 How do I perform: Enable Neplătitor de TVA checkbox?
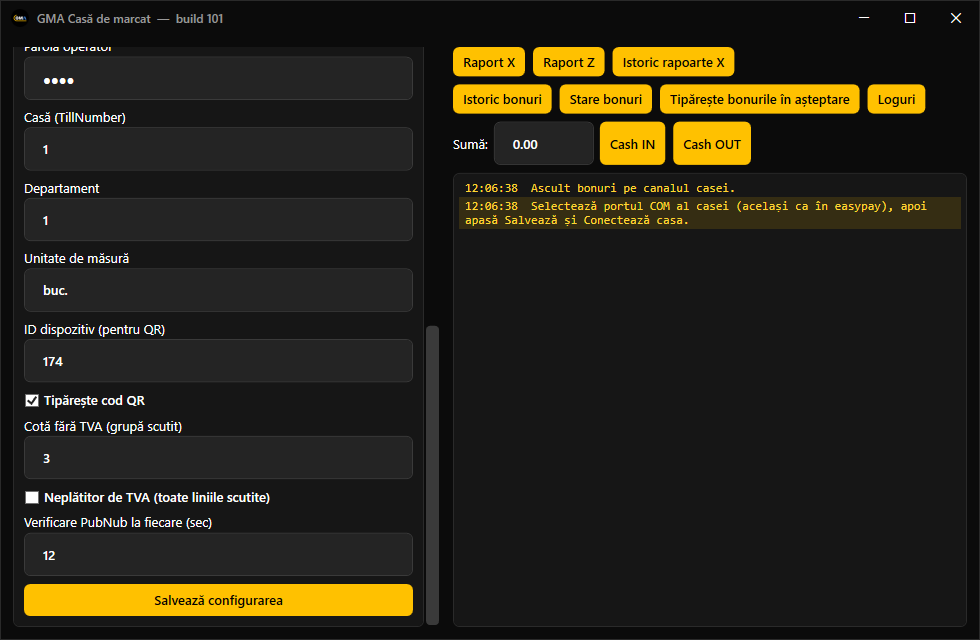coord(32,498)
